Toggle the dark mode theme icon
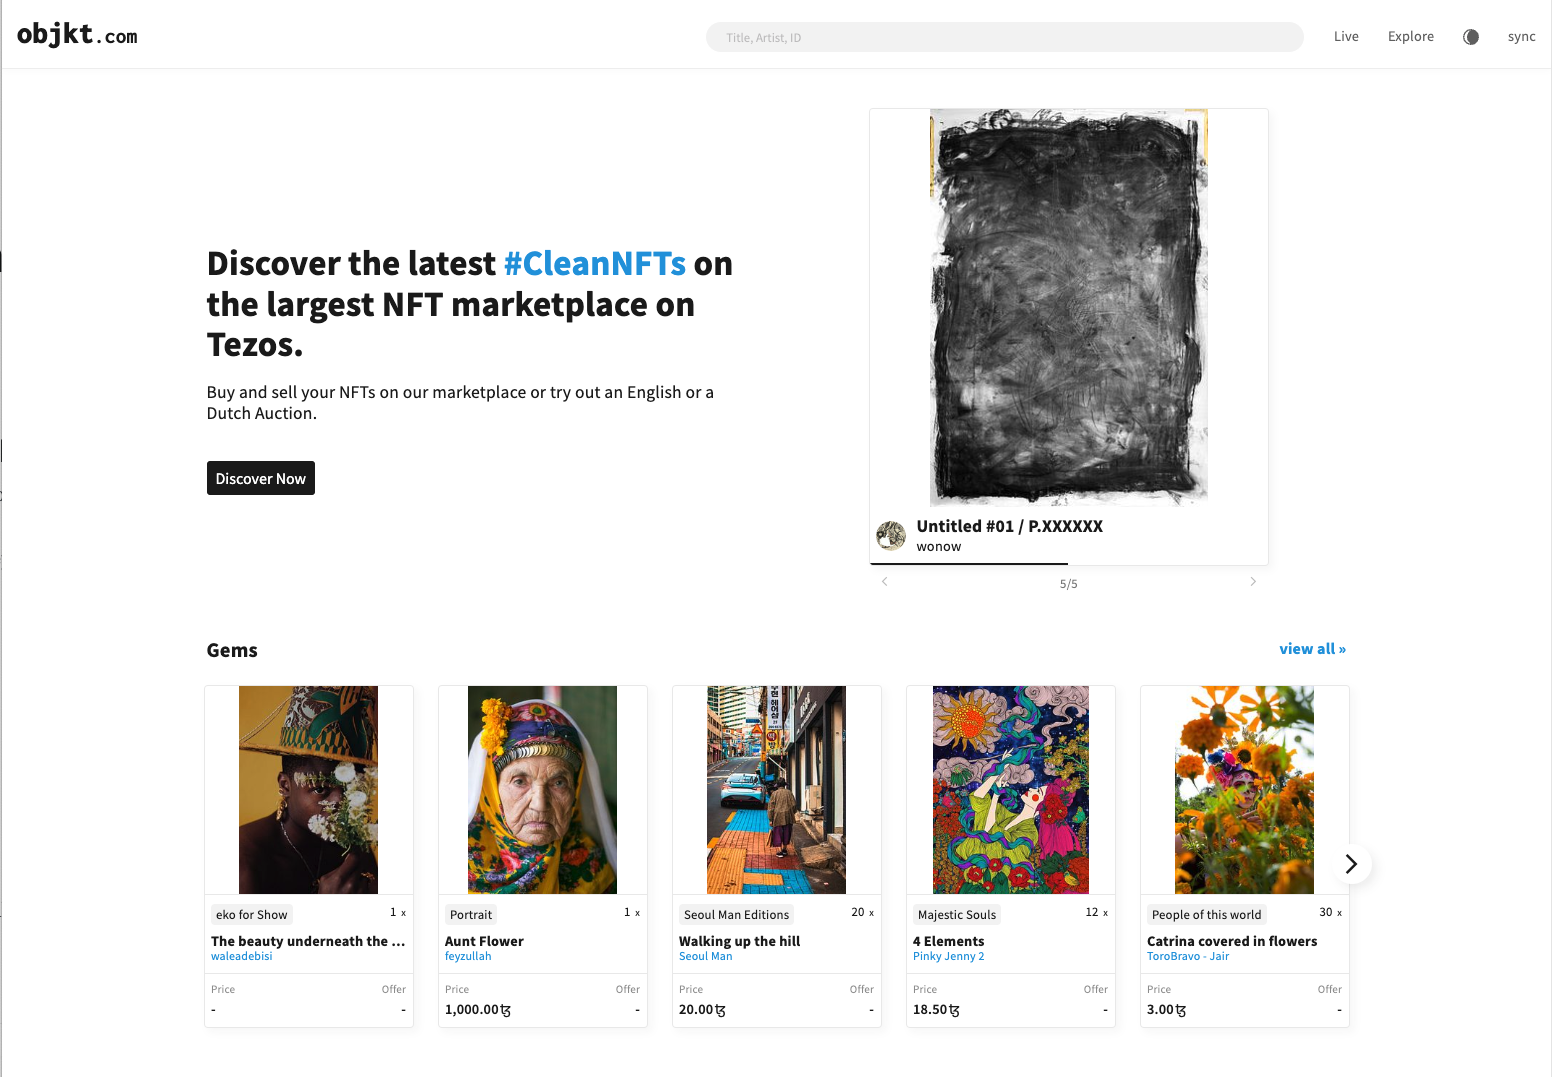This screenshot has width=1552, height=1077. point(1470,37)
